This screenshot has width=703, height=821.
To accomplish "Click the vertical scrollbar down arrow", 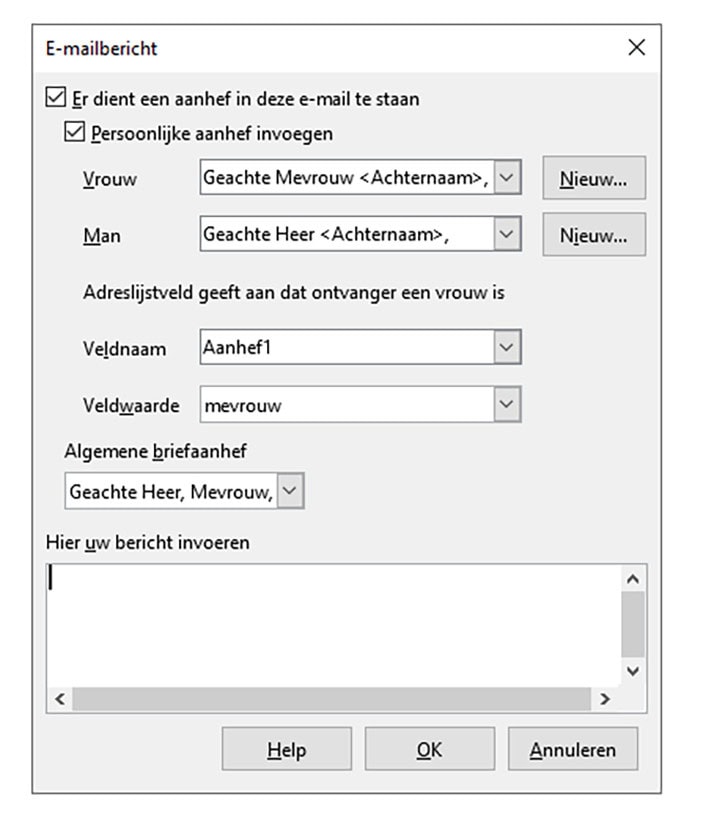I will [632, 669].
